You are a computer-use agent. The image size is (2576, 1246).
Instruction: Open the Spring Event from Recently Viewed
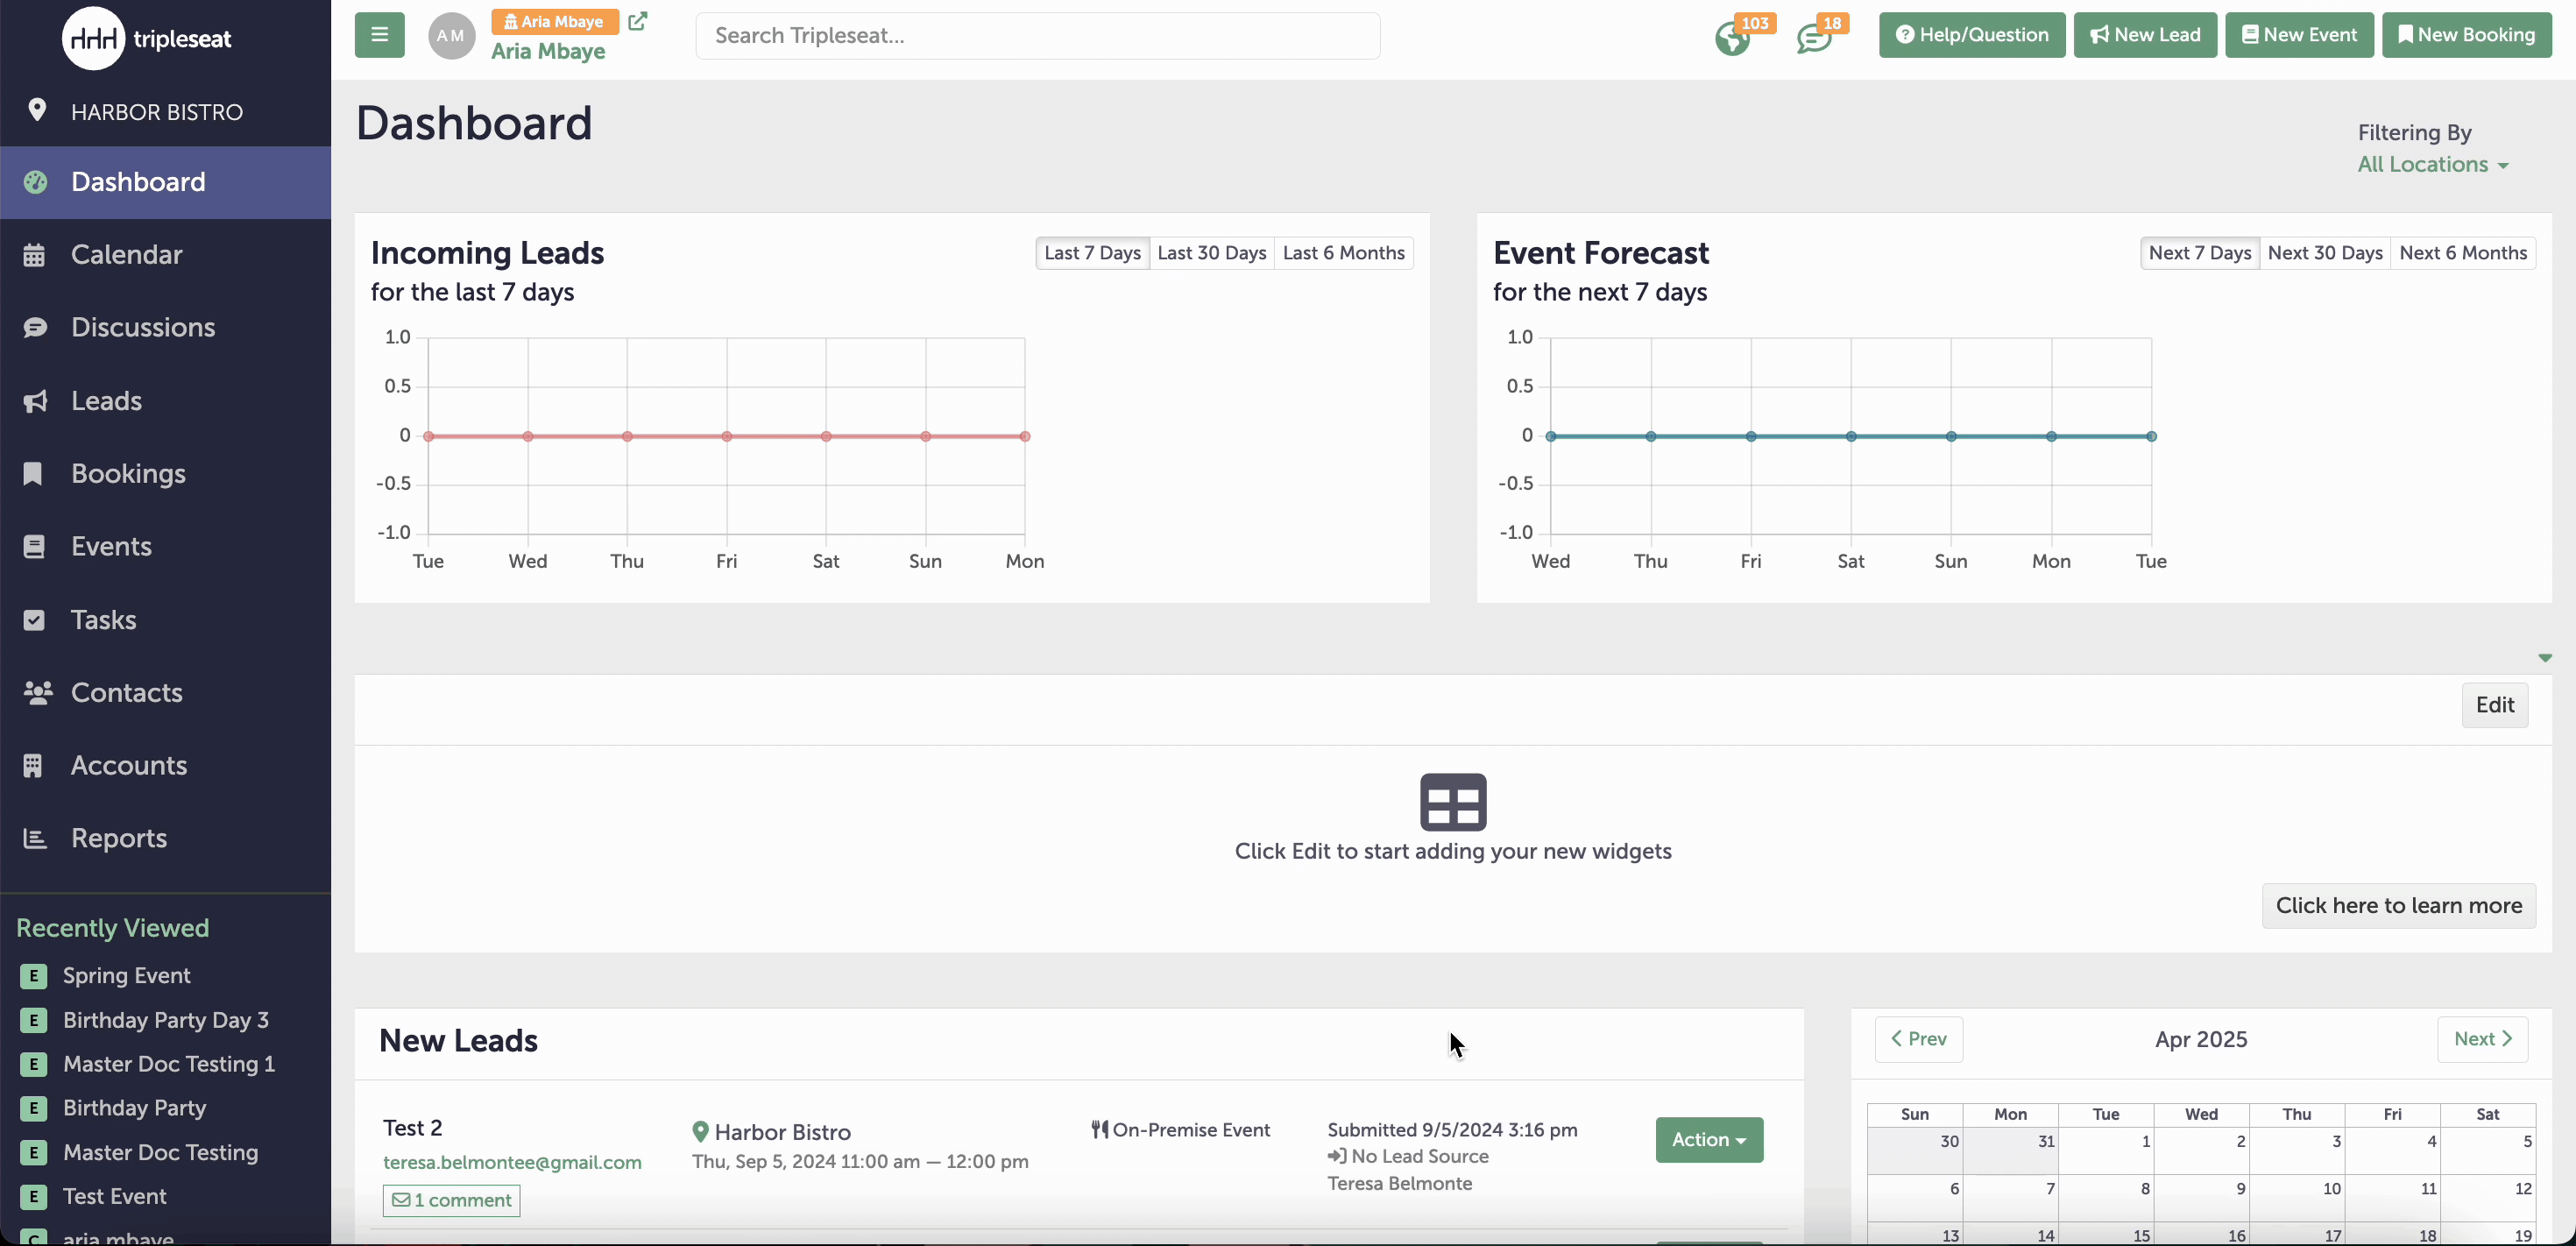125,975
